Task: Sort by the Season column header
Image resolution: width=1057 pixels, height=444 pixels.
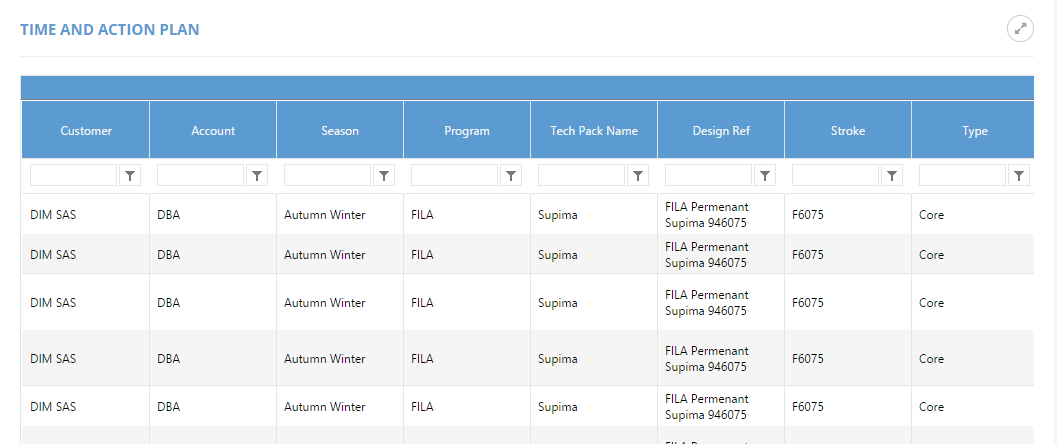Action: tap(340, 130)
